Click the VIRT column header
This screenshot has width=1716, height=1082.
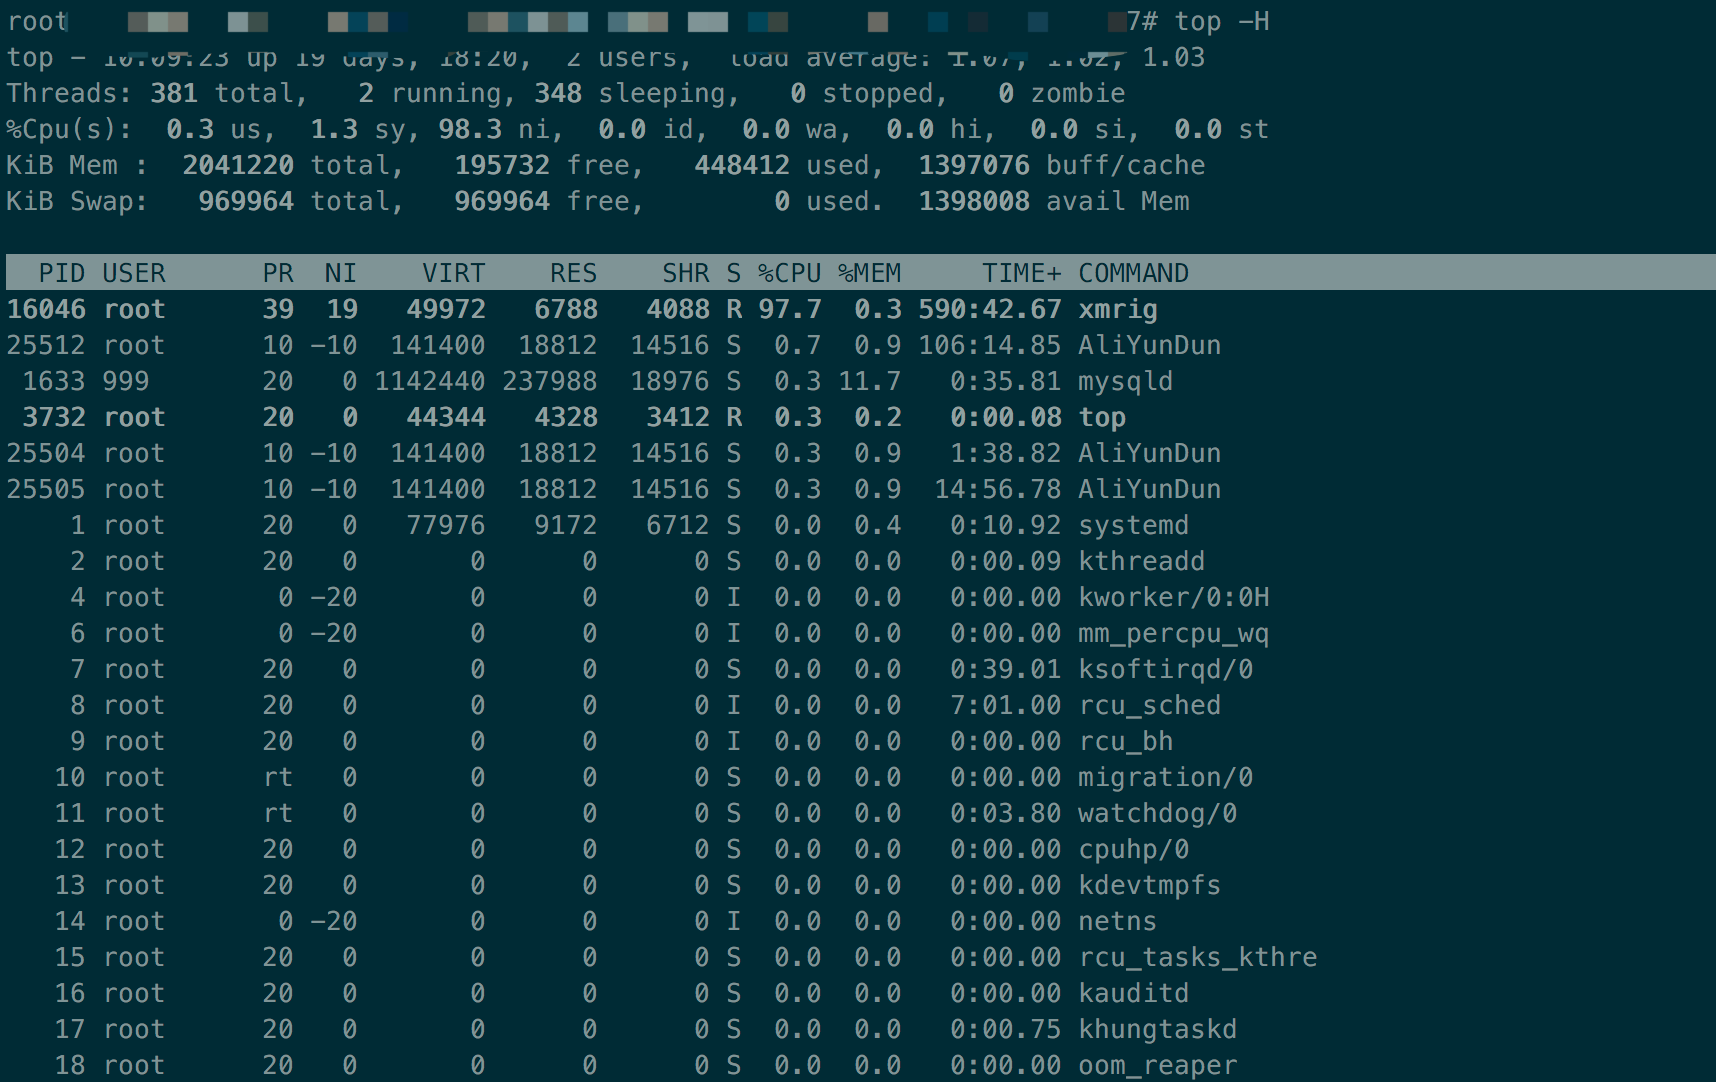click(452, 272)
